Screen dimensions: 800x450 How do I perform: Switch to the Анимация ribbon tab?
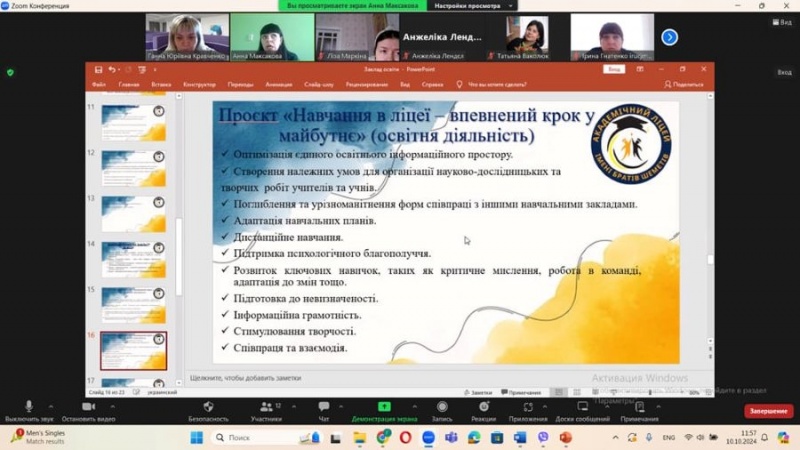(279, 85)
